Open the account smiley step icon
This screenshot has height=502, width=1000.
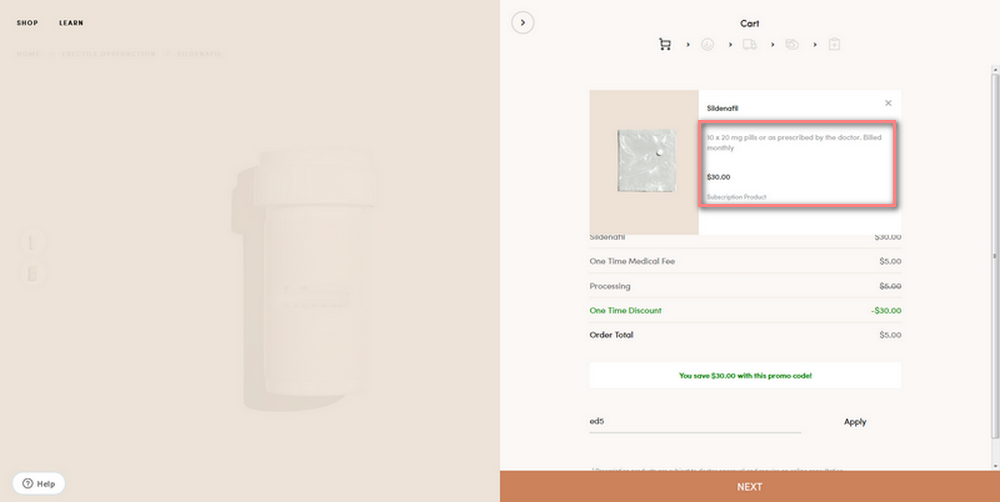pyautogui.click(x=707, y=45)
